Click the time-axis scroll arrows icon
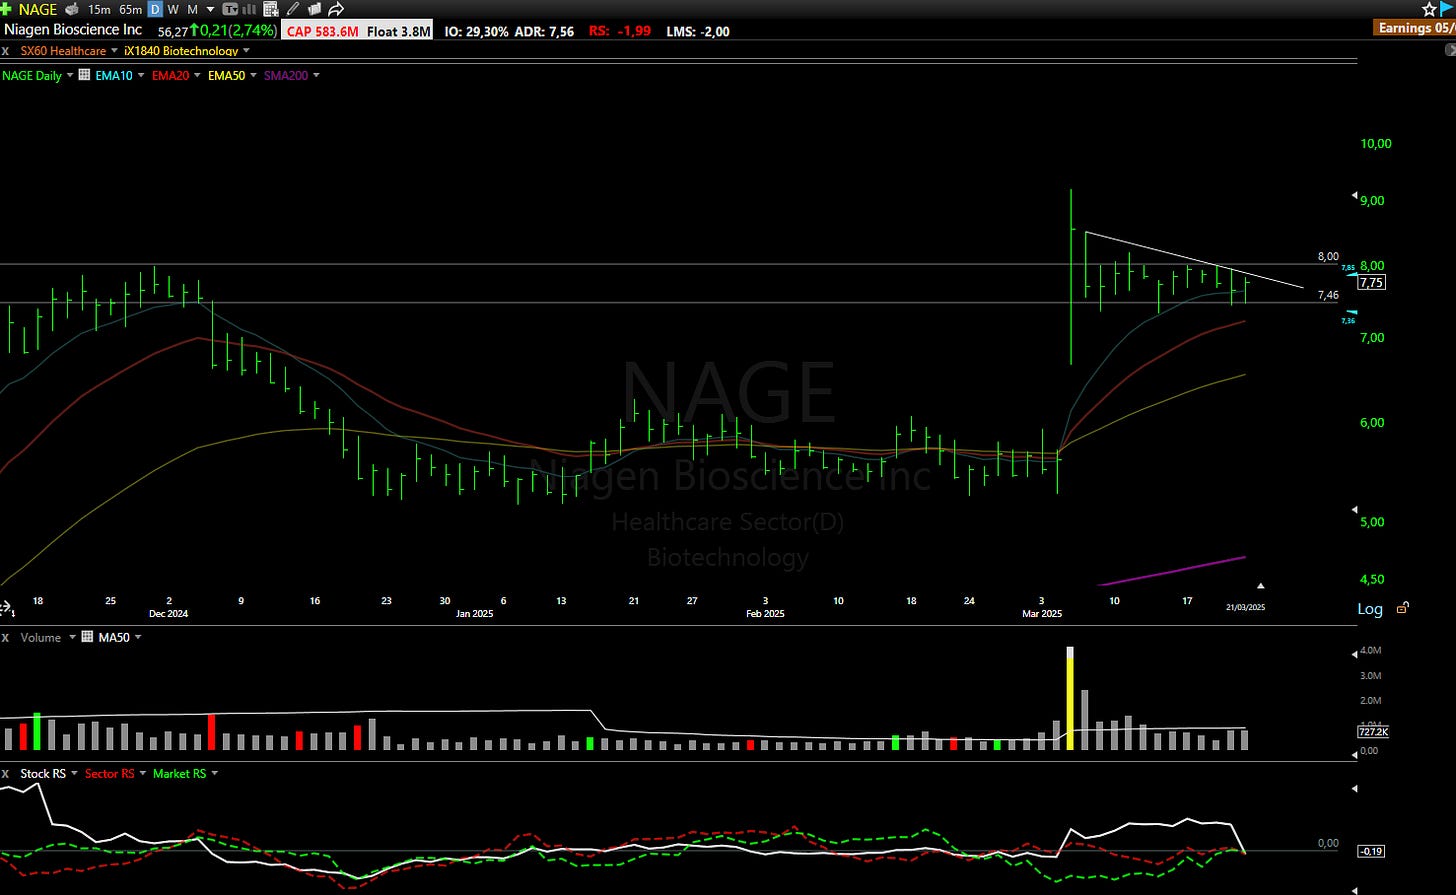Screen dimensions: 1456x895 pyautogui.click(x=5, y=608)
